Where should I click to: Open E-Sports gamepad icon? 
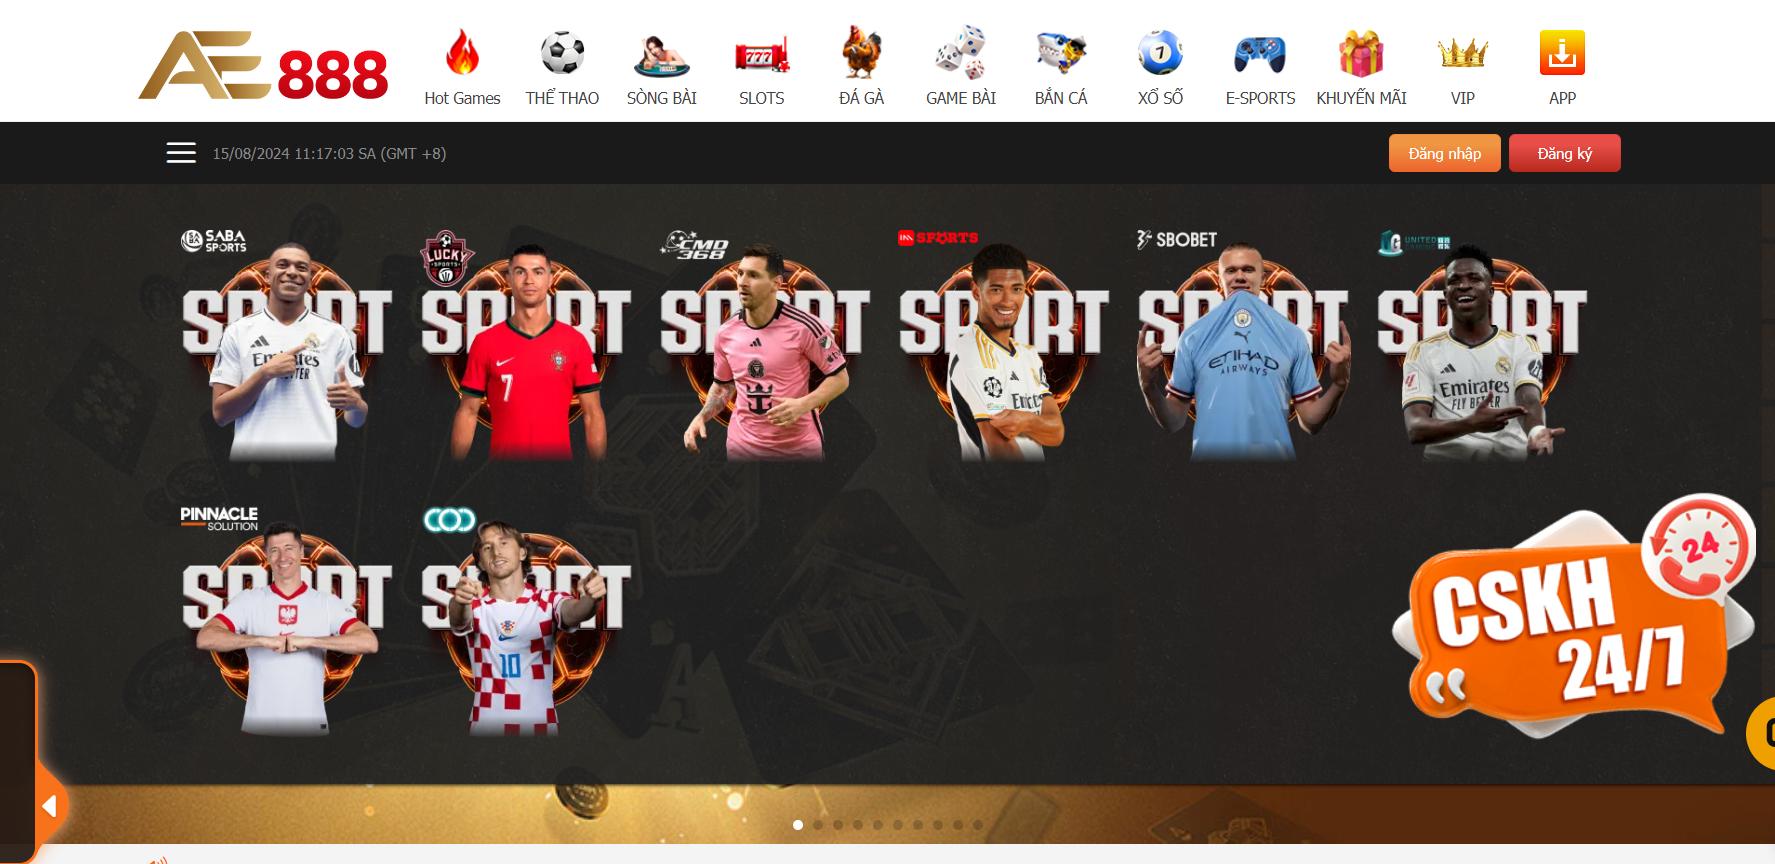point(1260,55)
